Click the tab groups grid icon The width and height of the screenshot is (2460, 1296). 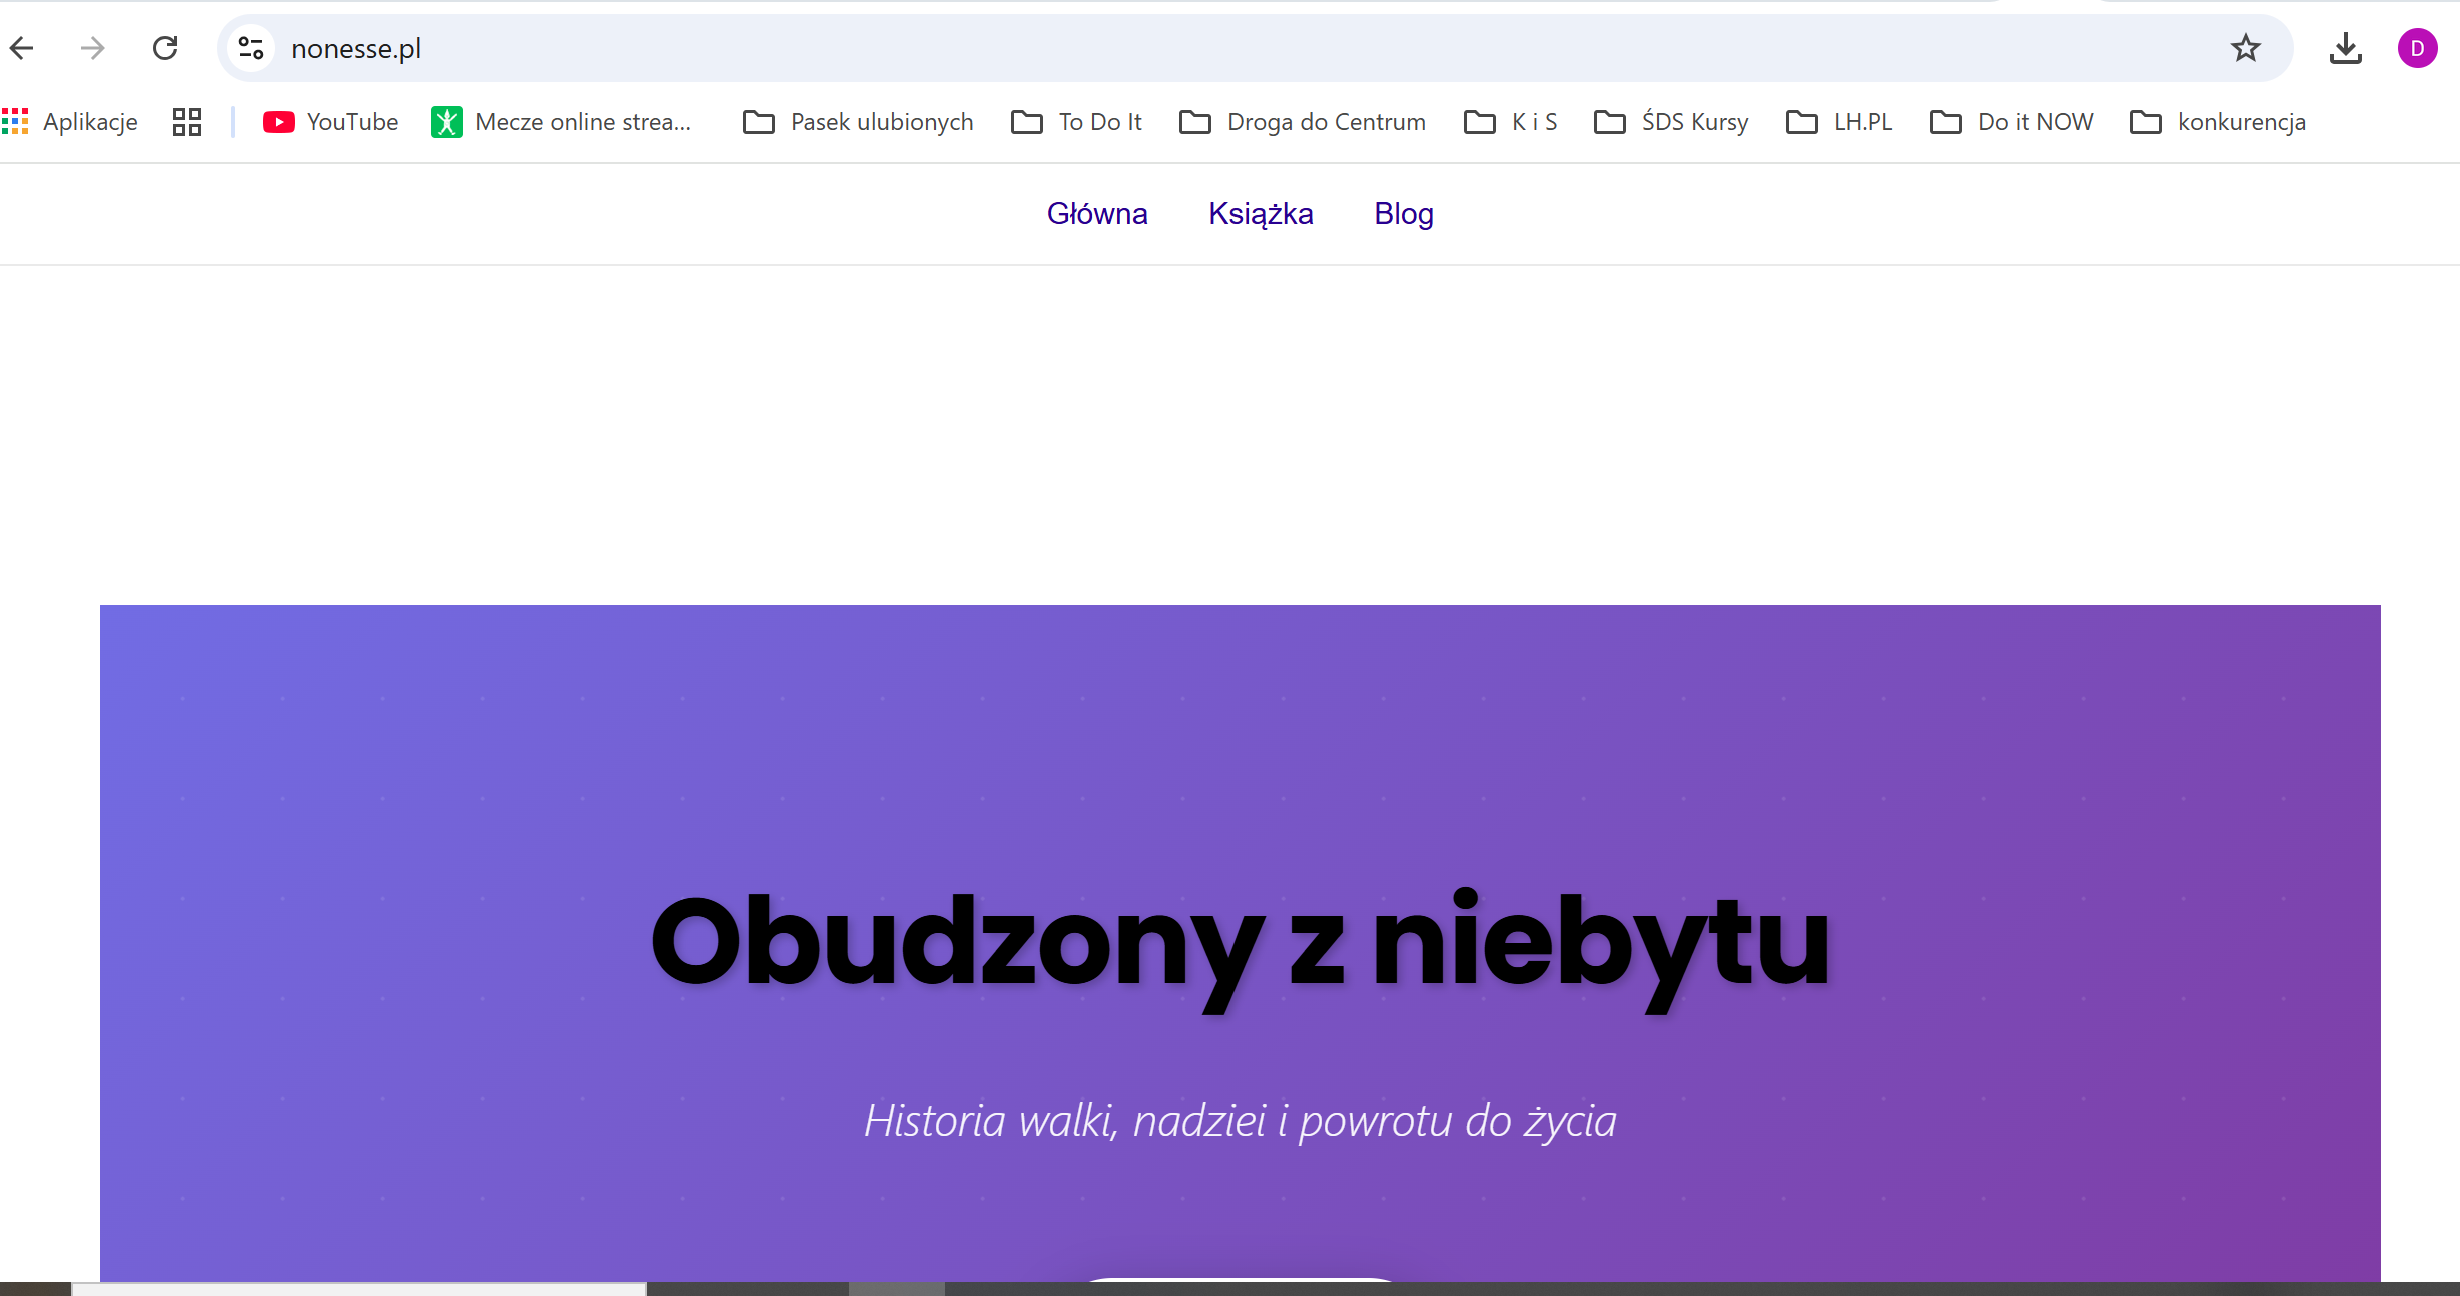[x=187, y=122]
